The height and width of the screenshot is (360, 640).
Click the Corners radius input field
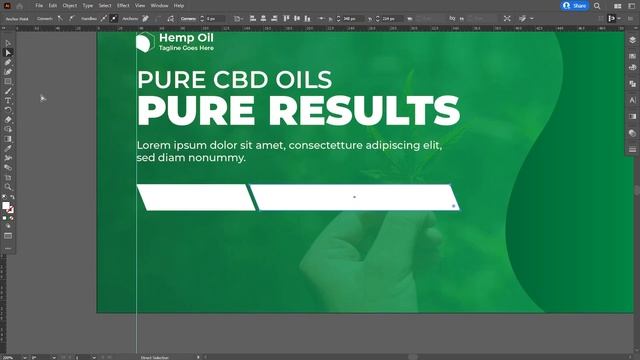pyautogui.click(x=216, y=18)
